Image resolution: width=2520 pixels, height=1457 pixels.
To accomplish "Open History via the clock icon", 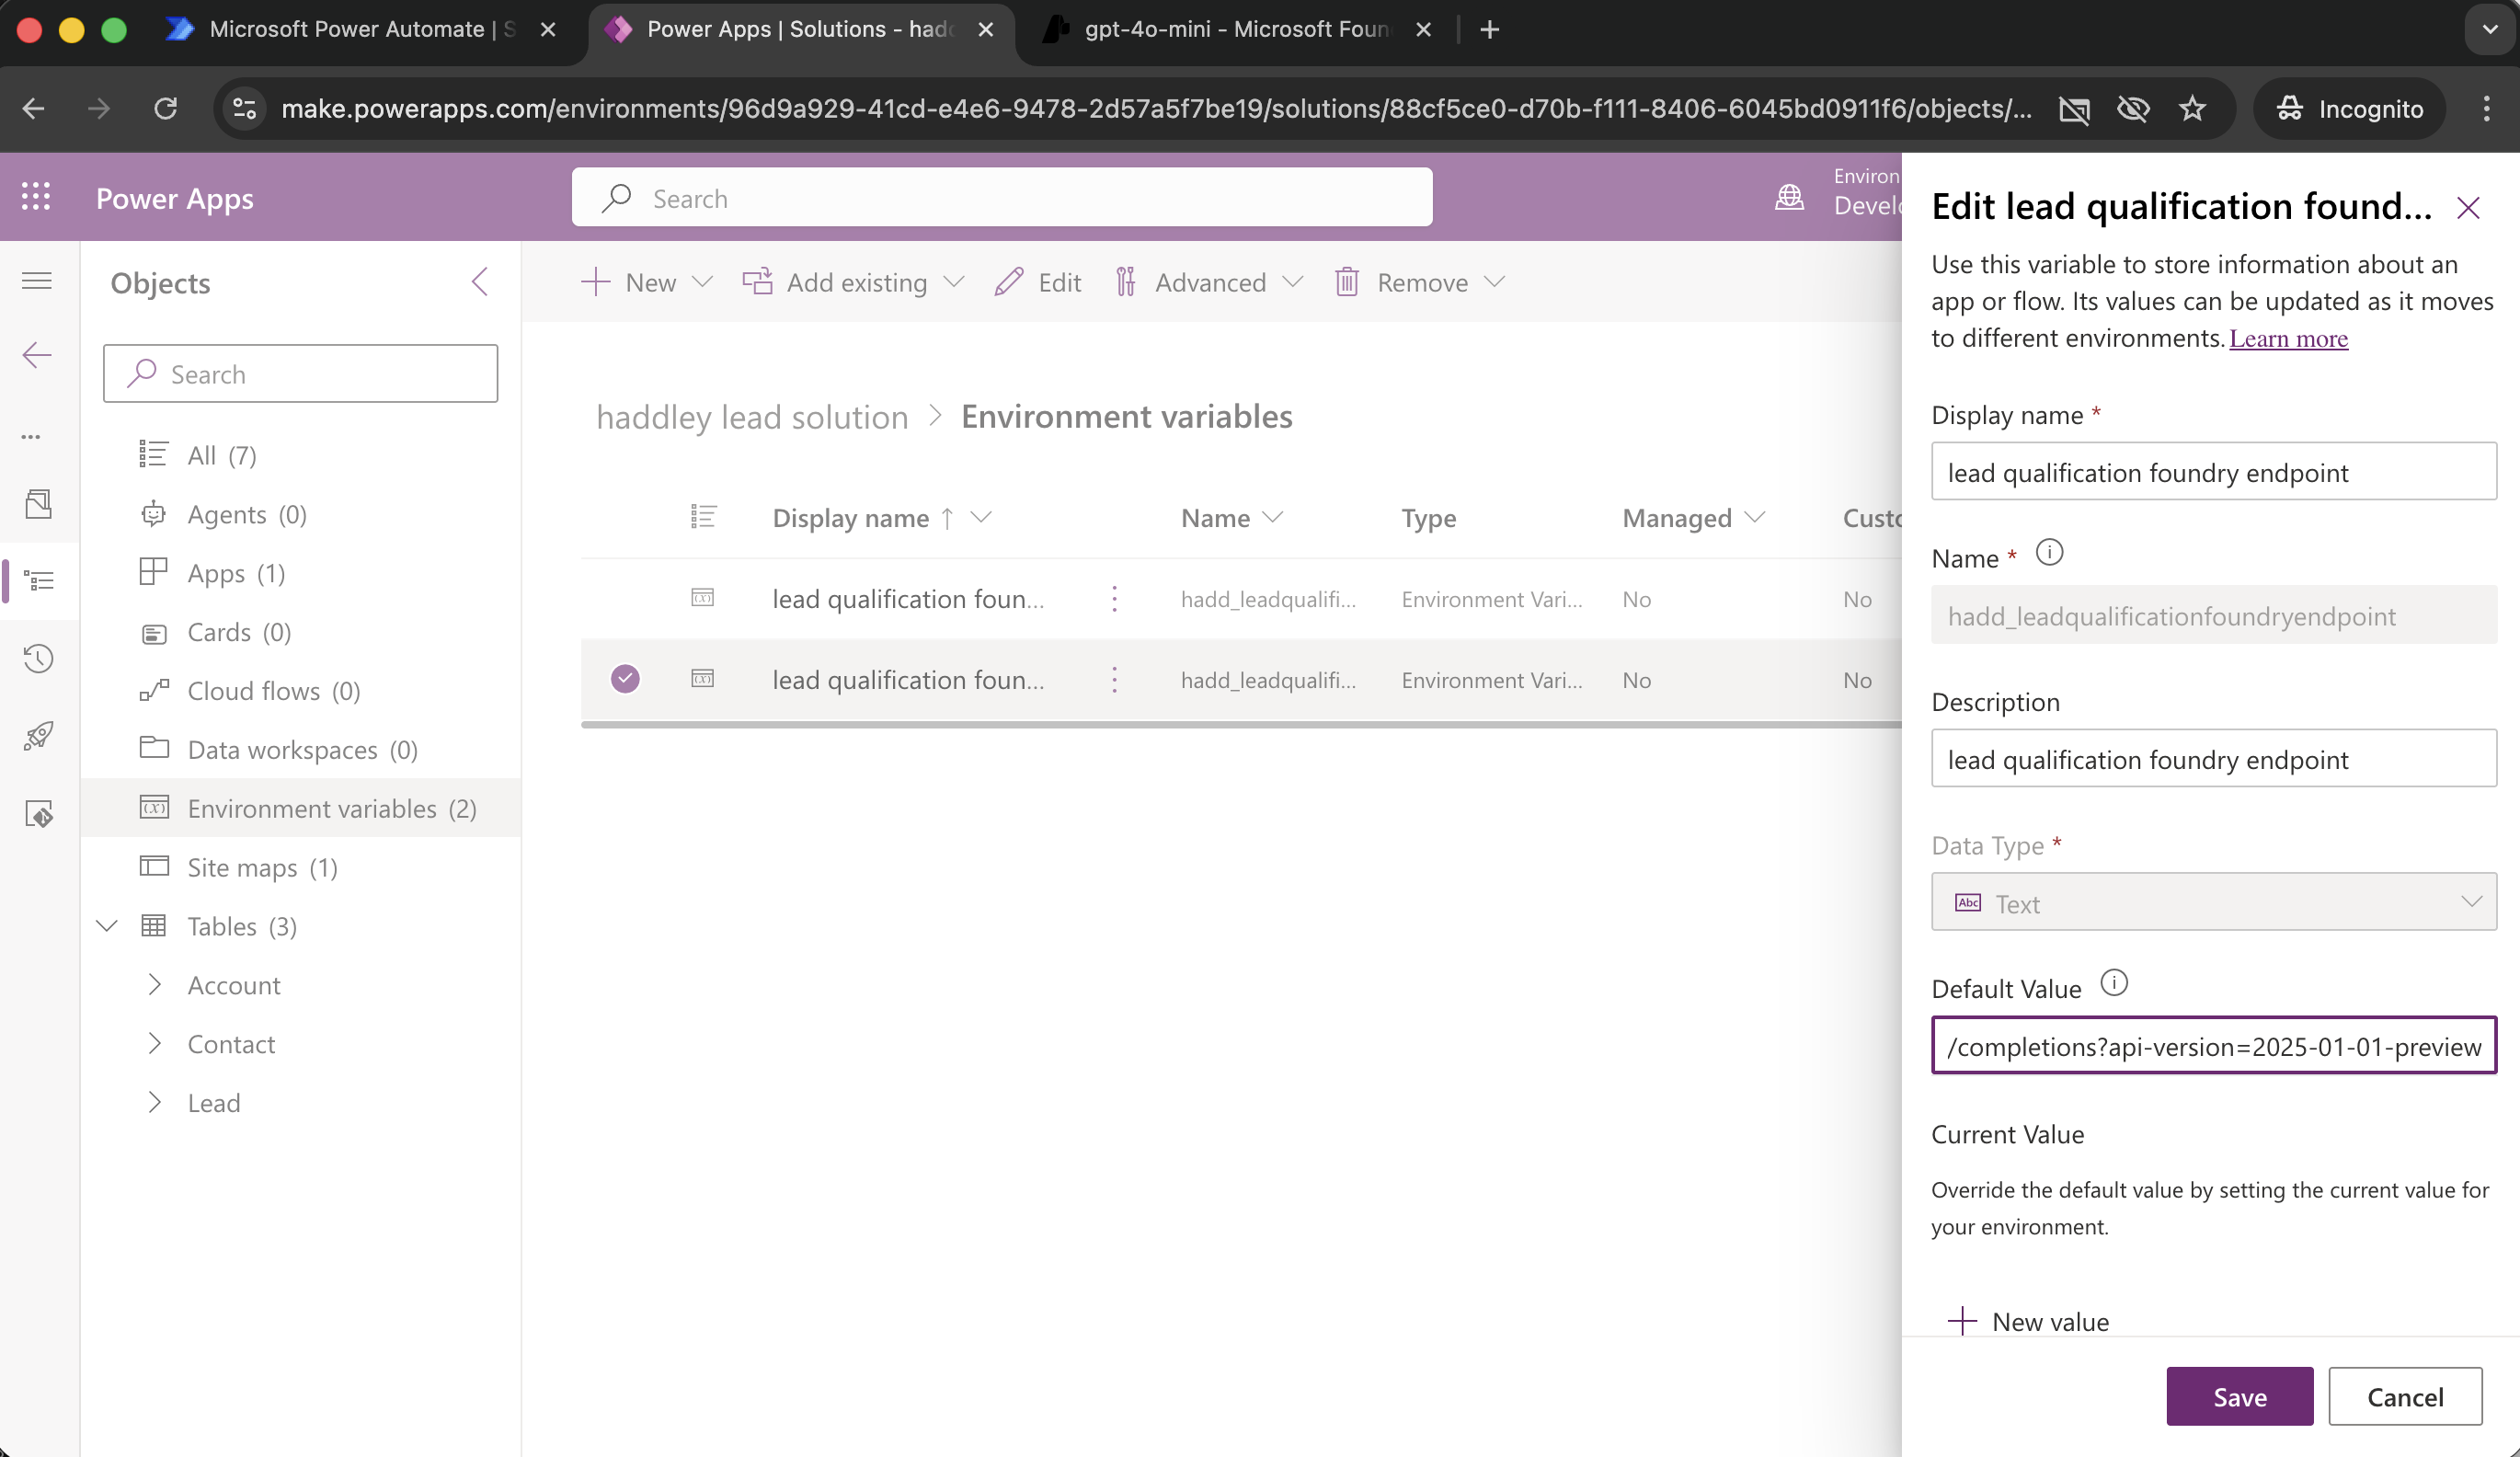I will coord(40,658).
